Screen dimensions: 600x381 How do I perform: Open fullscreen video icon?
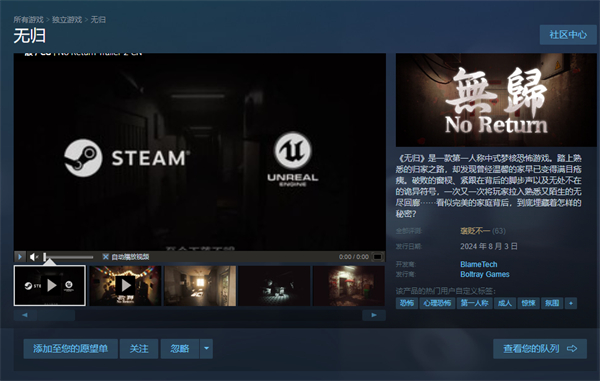[377, 257]
